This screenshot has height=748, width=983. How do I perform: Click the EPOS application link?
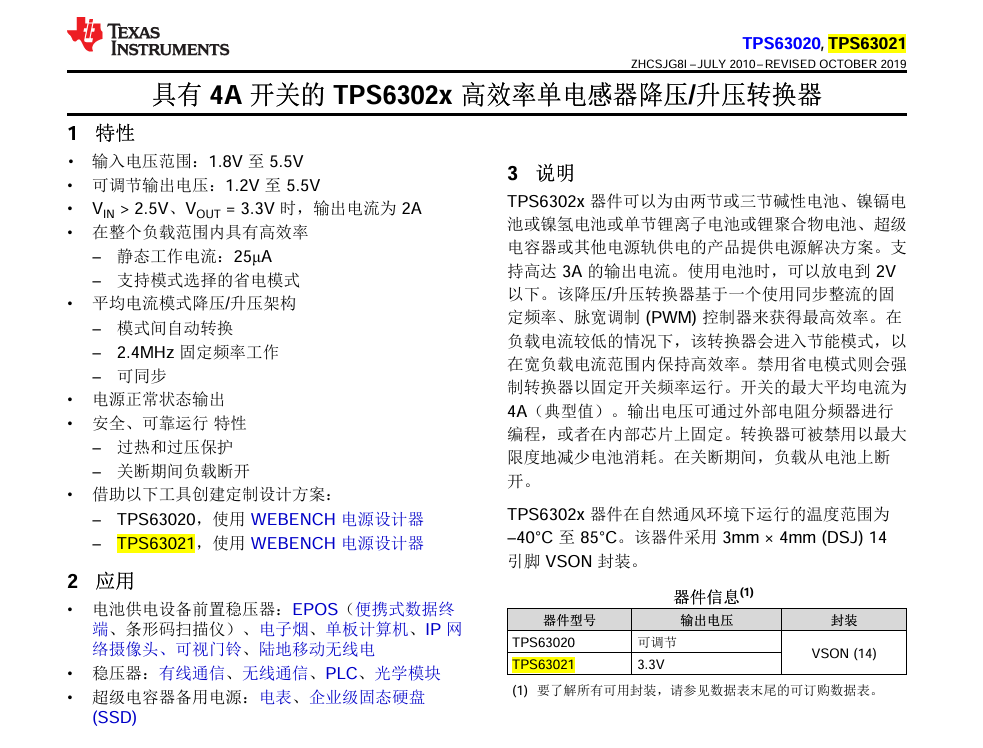(x=316, y=609)
